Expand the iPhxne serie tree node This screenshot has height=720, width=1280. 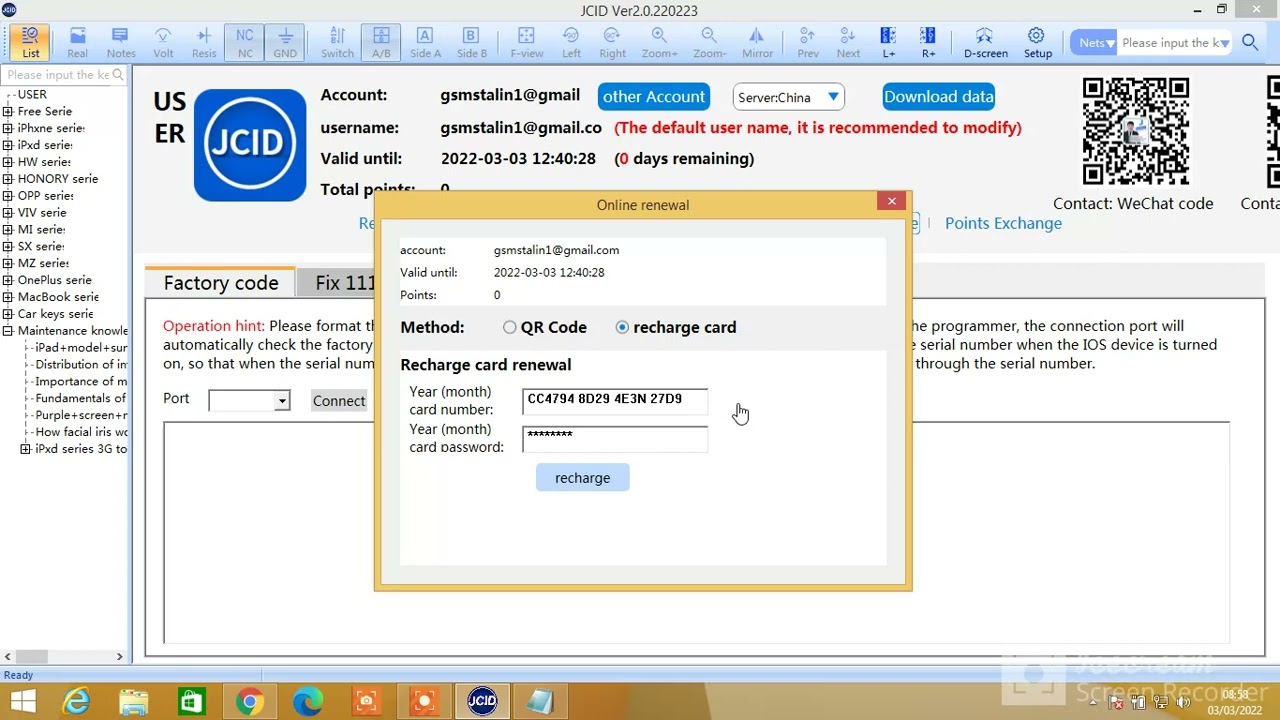pyautogui.click(x=8, y=128)
